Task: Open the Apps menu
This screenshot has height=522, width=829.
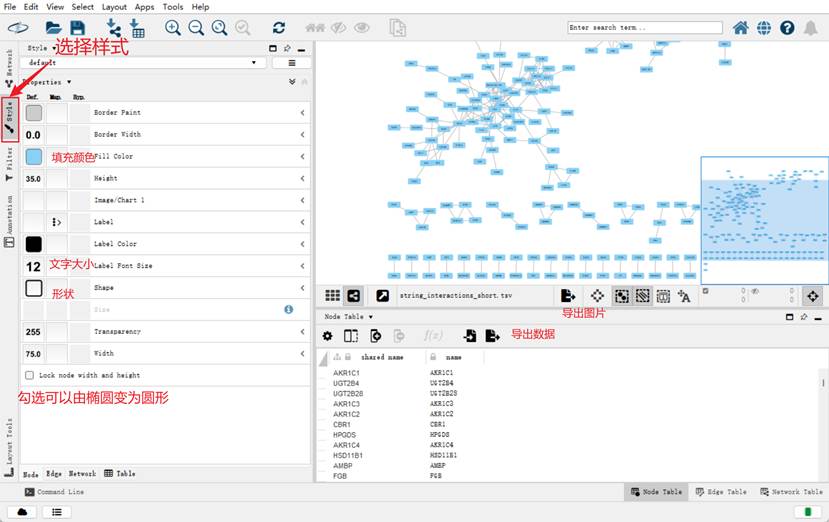Action: click(144, 7)
